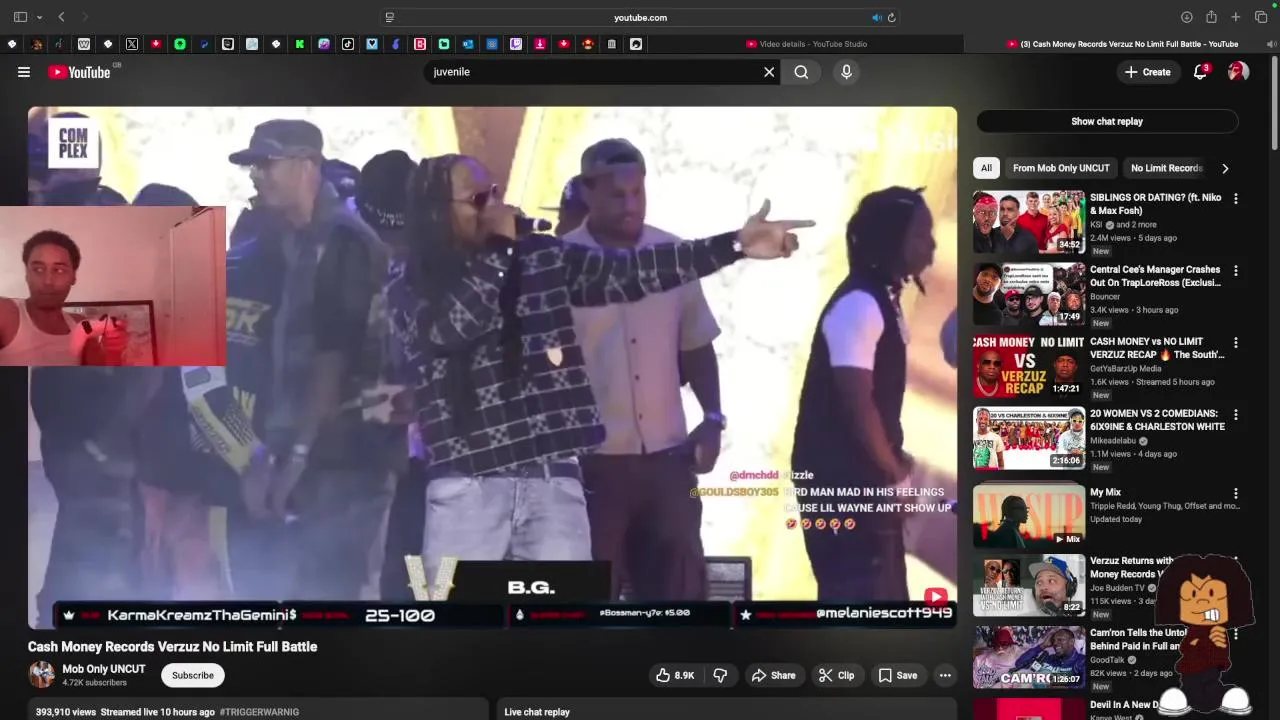1280x720 pixels.
Task: Show Safari tab overview
Action: tap(1261, 17)
